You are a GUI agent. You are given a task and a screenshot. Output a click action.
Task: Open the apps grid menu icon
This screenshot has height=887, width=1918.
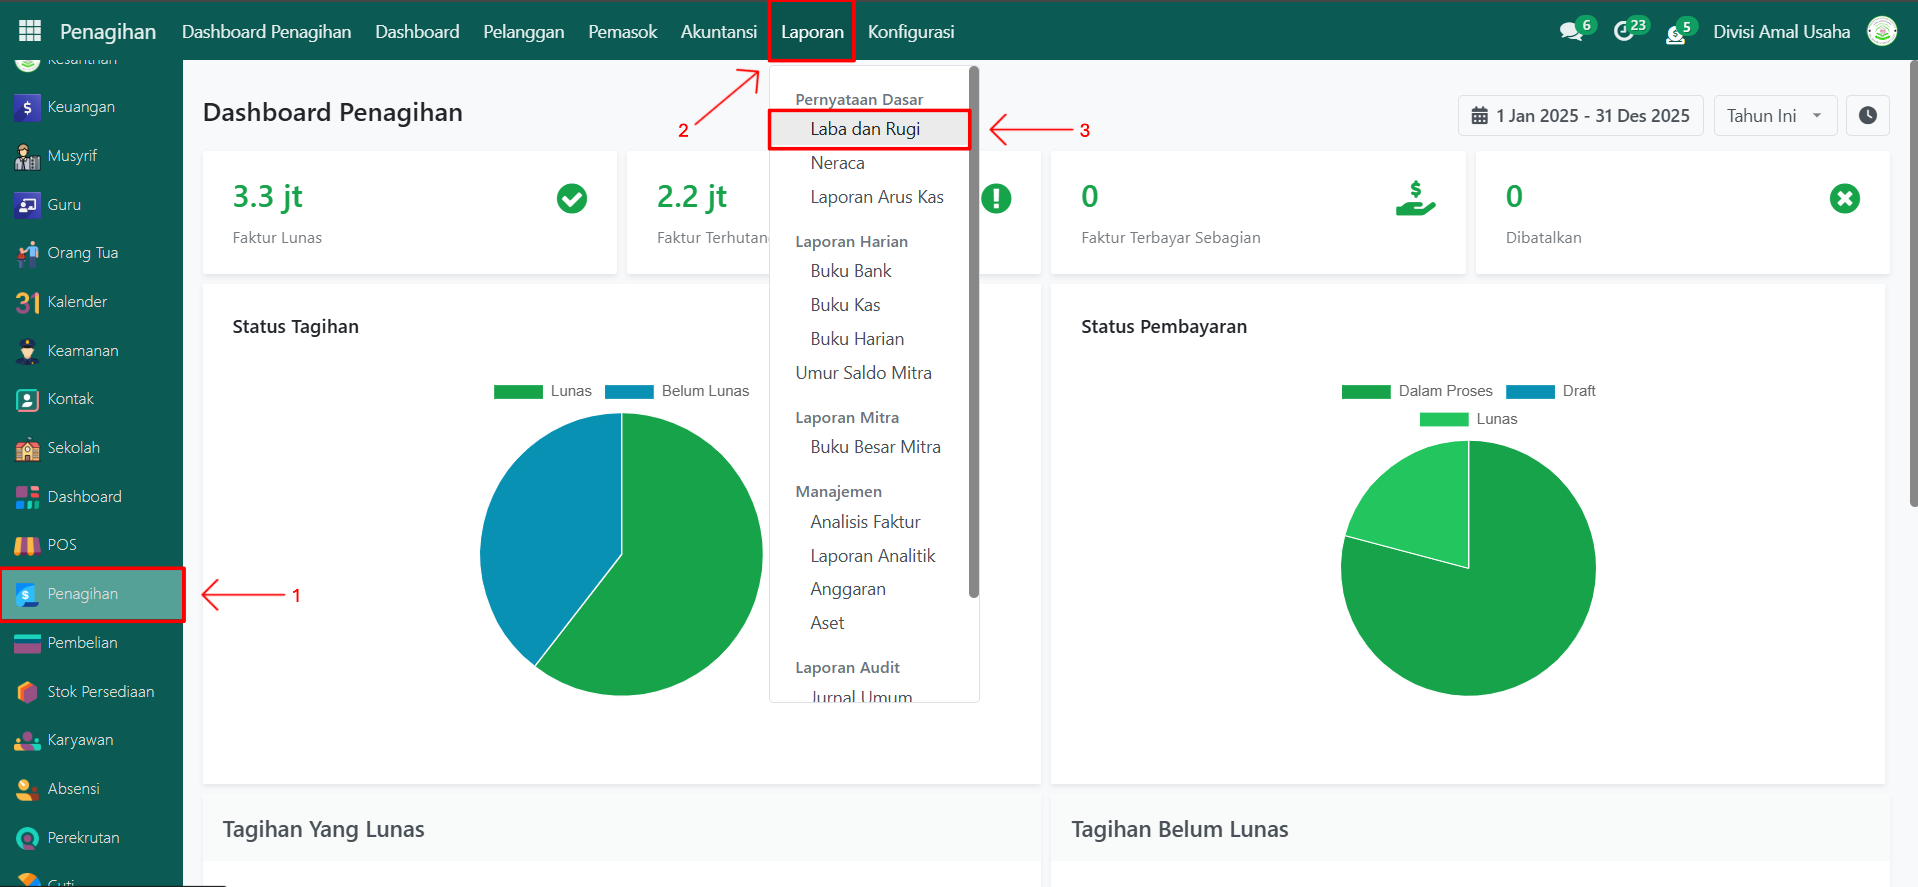(30, 31)
